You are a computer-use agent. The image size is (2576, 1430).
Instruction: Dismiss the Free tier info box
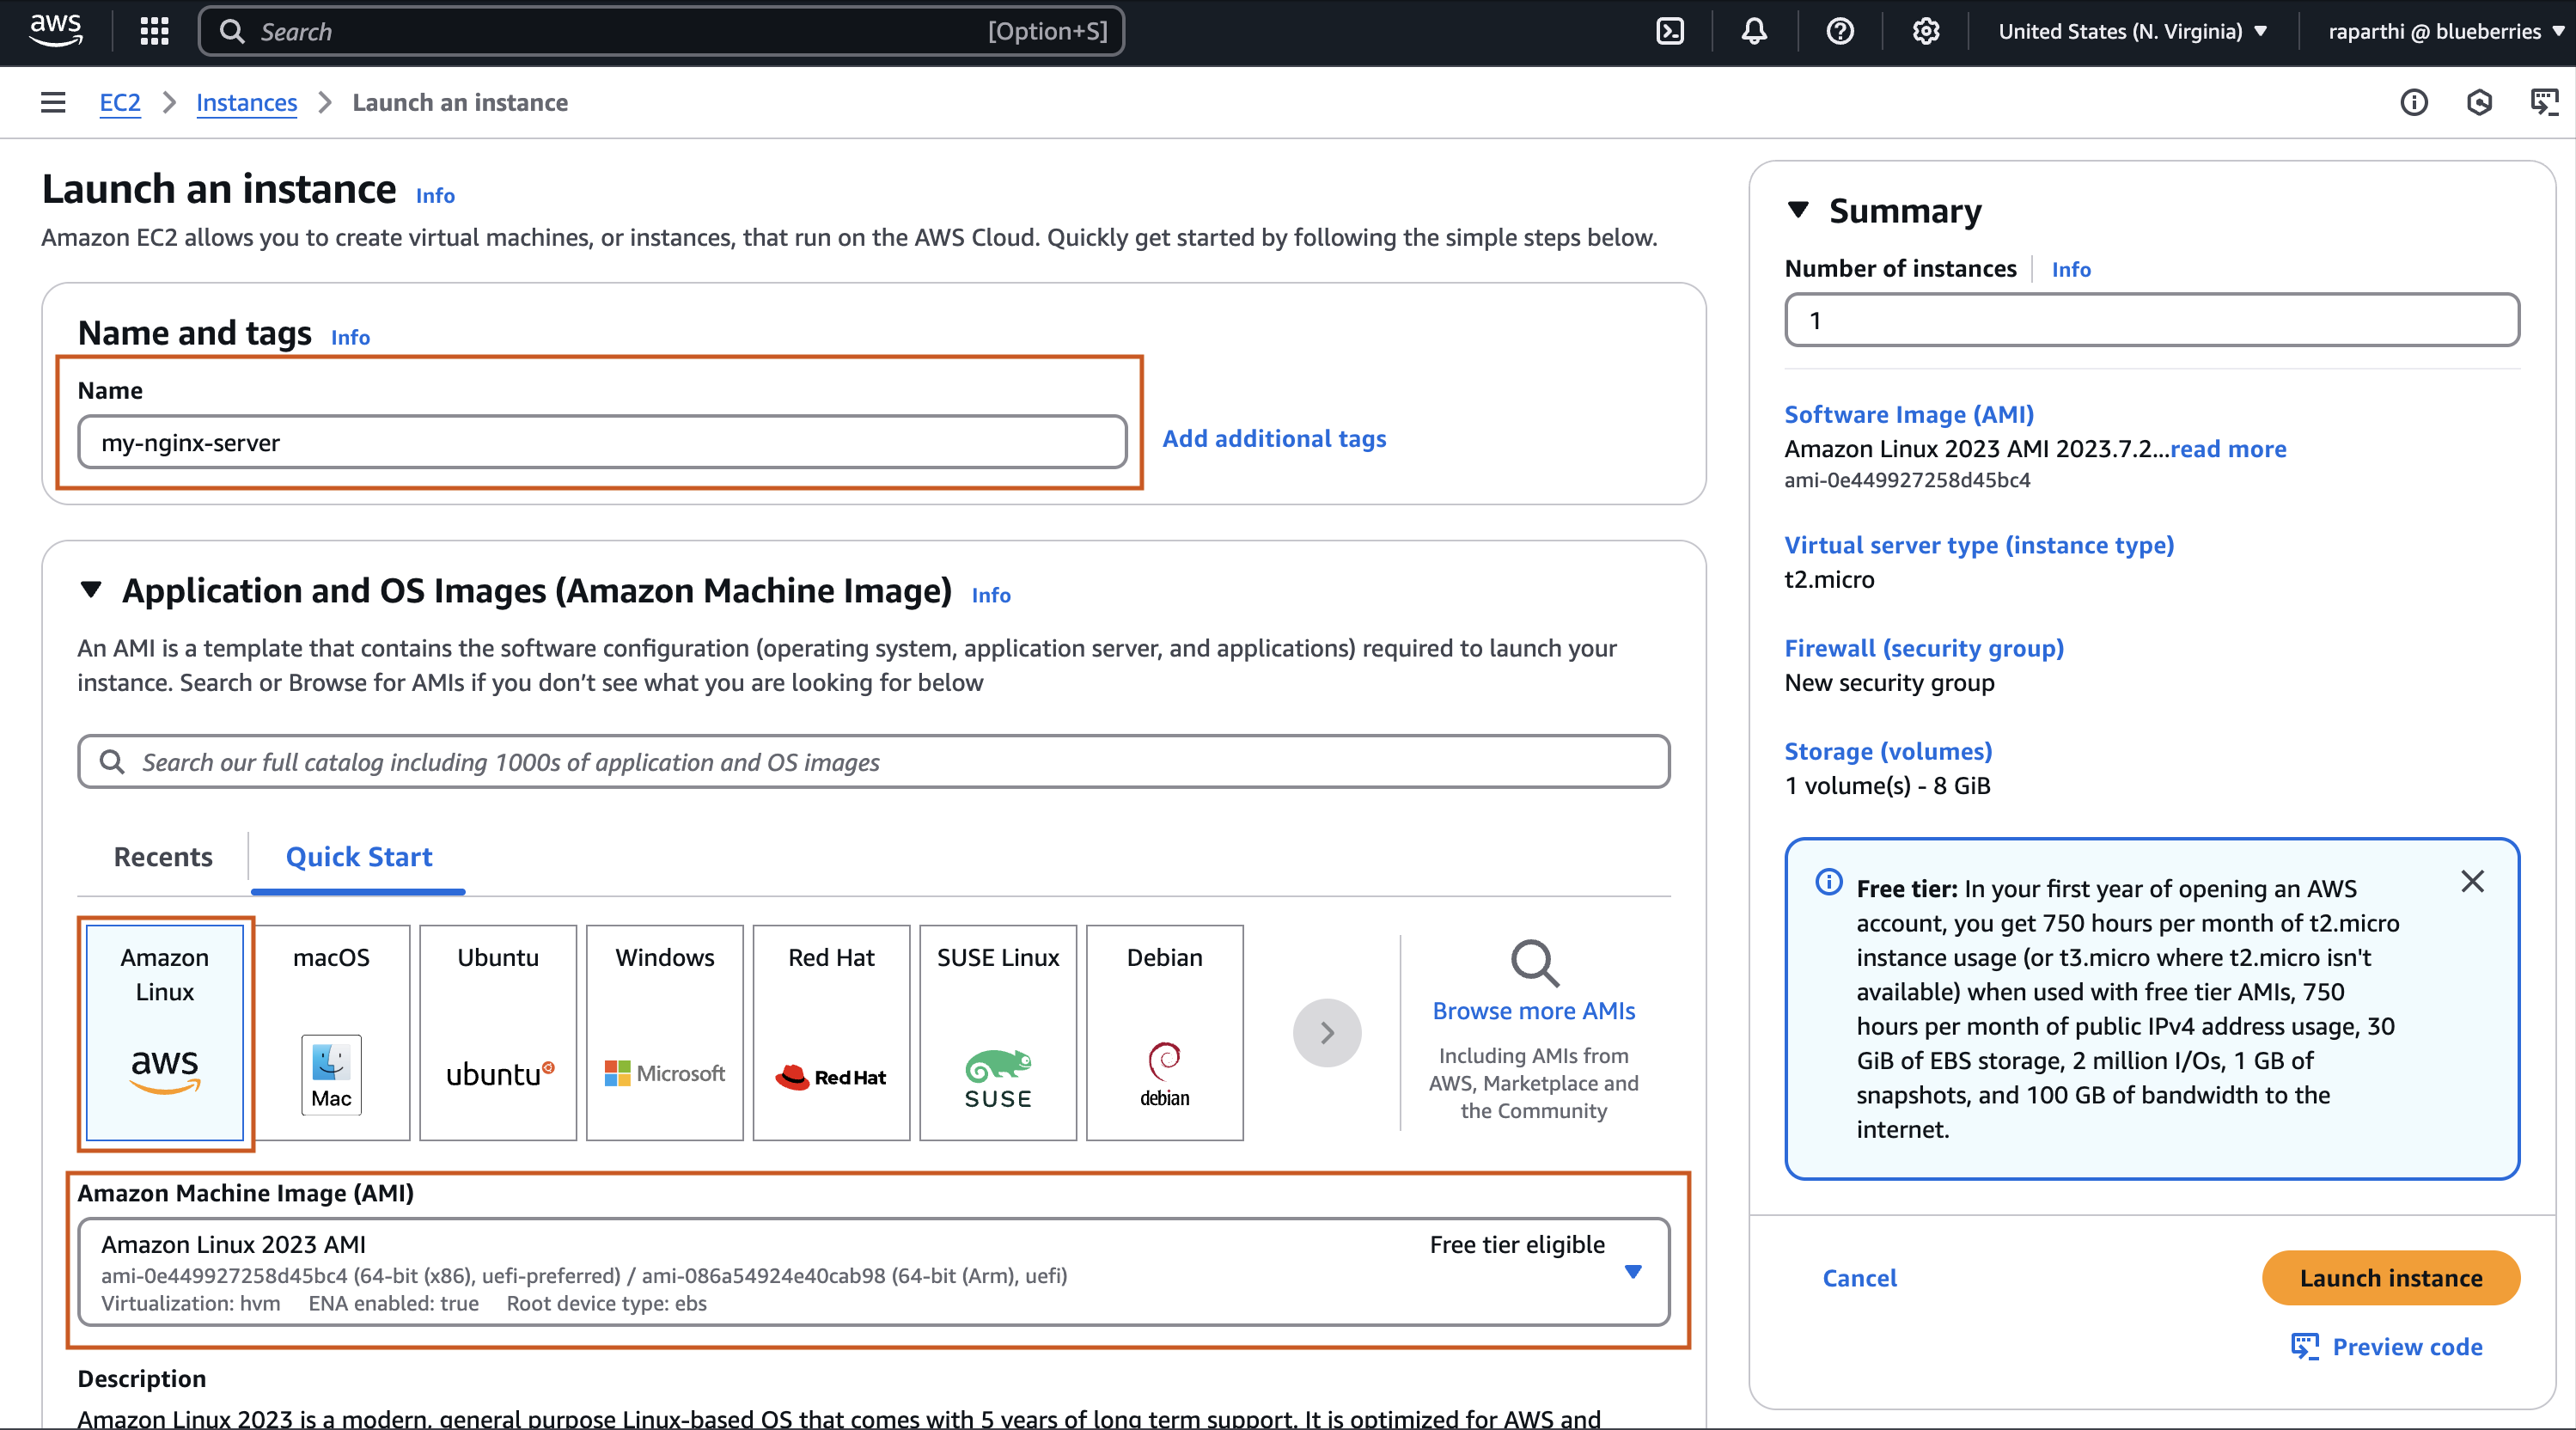point(2472,881)
